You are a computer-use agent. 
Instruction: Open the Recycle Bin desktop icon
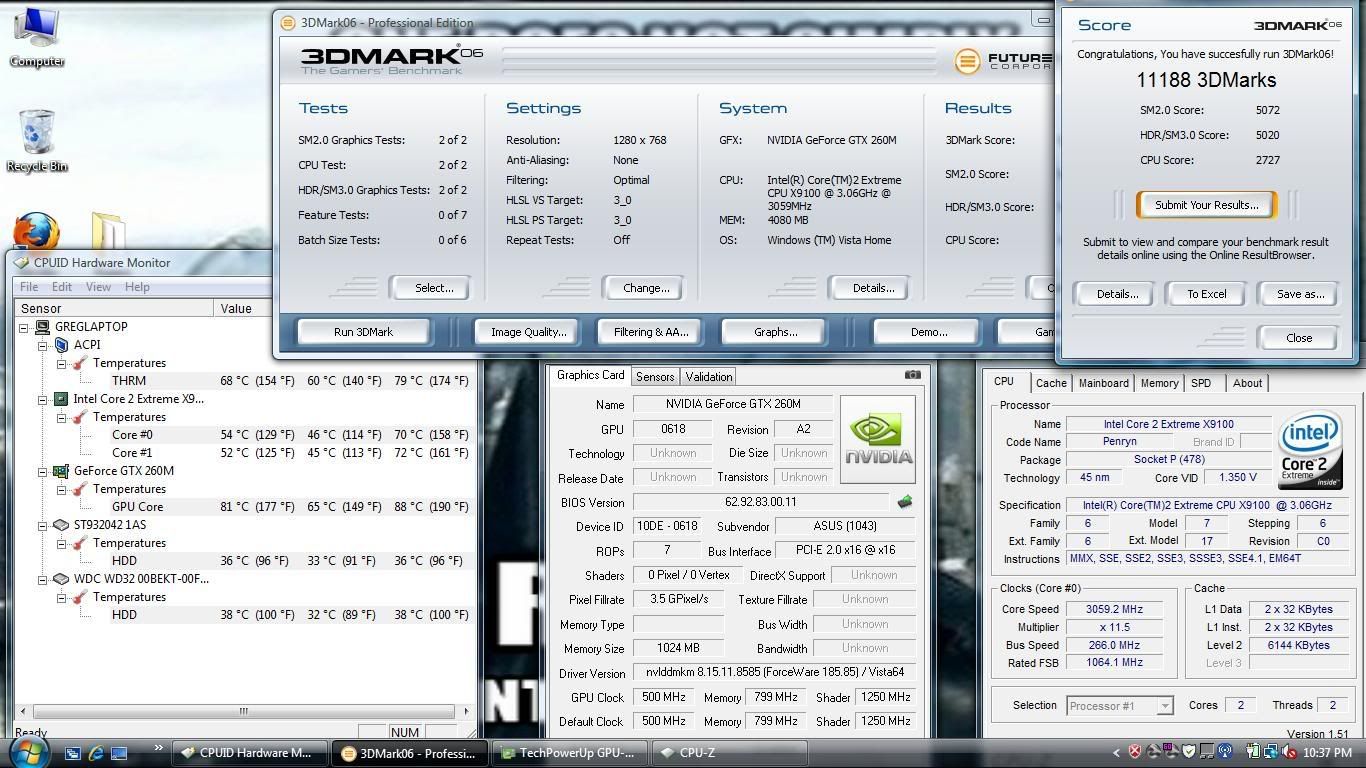[x=36, y=141]
